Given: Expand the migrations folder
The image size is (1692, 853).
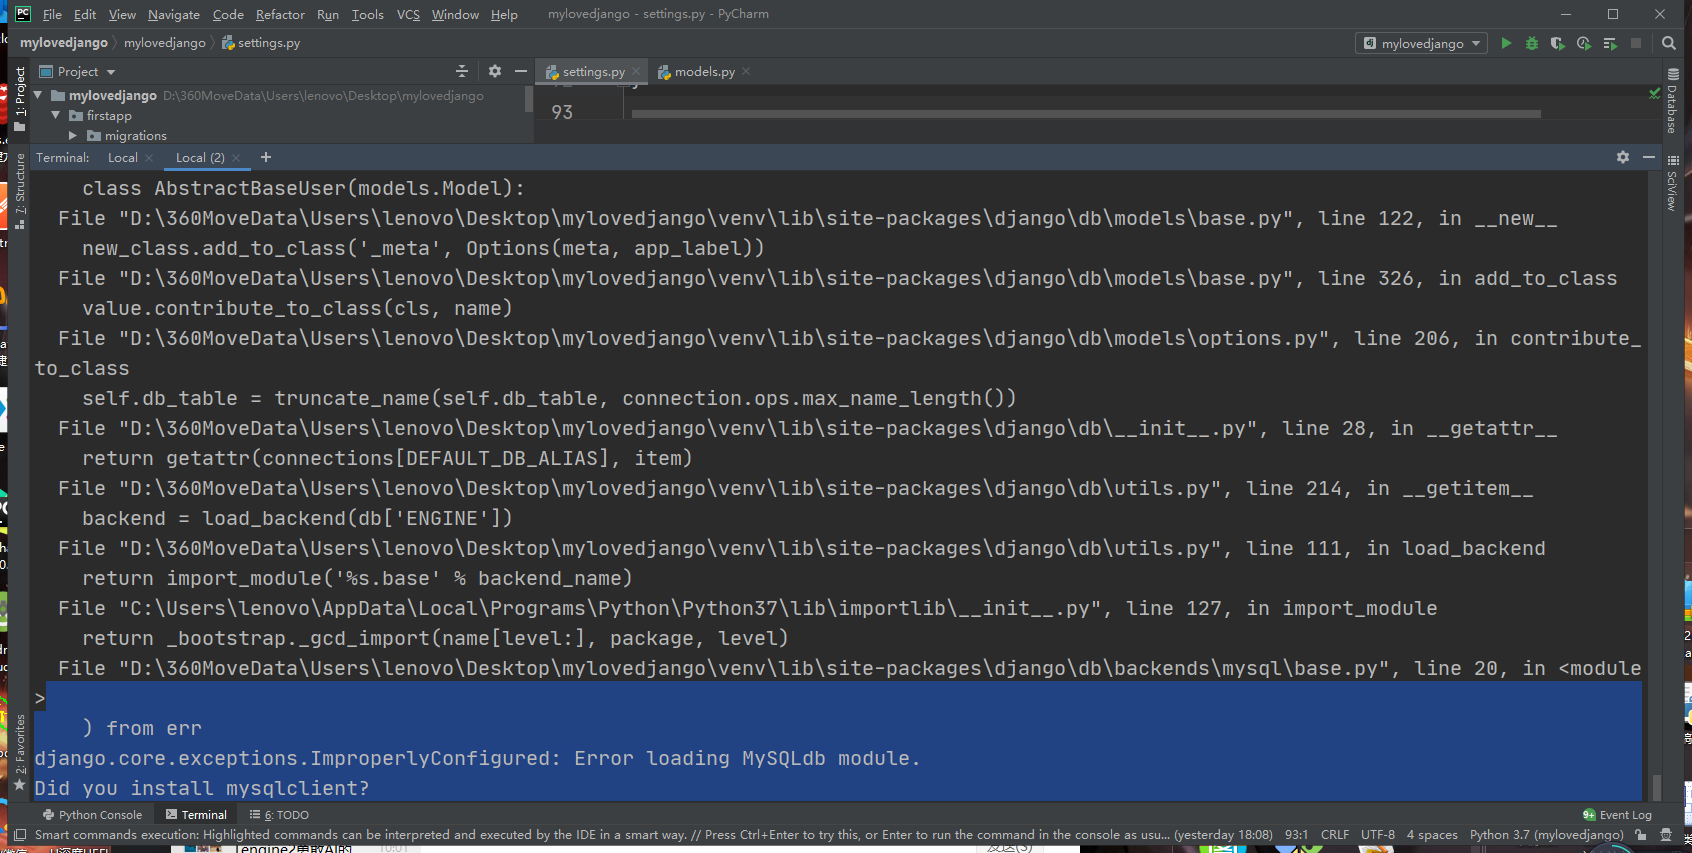Looking at the screenshot, I should point(73,135).
